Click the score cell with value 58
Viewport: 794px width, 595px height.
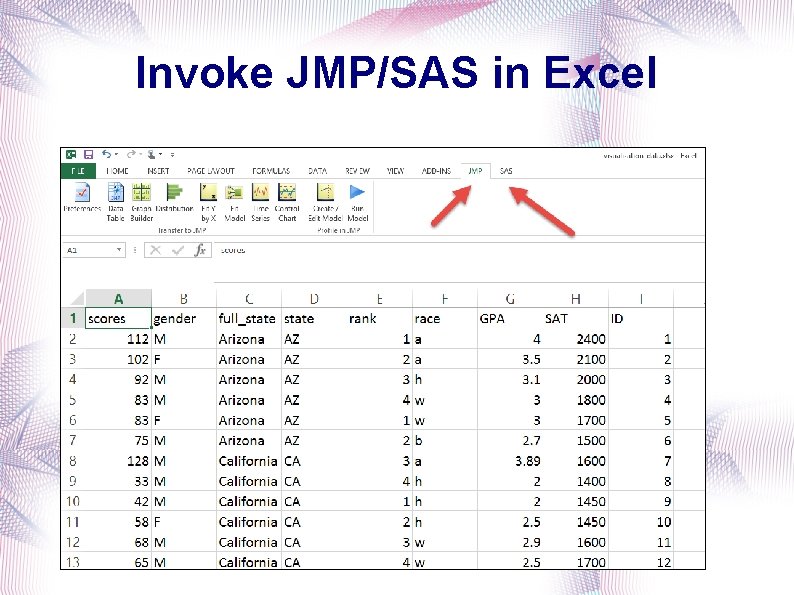118,522
